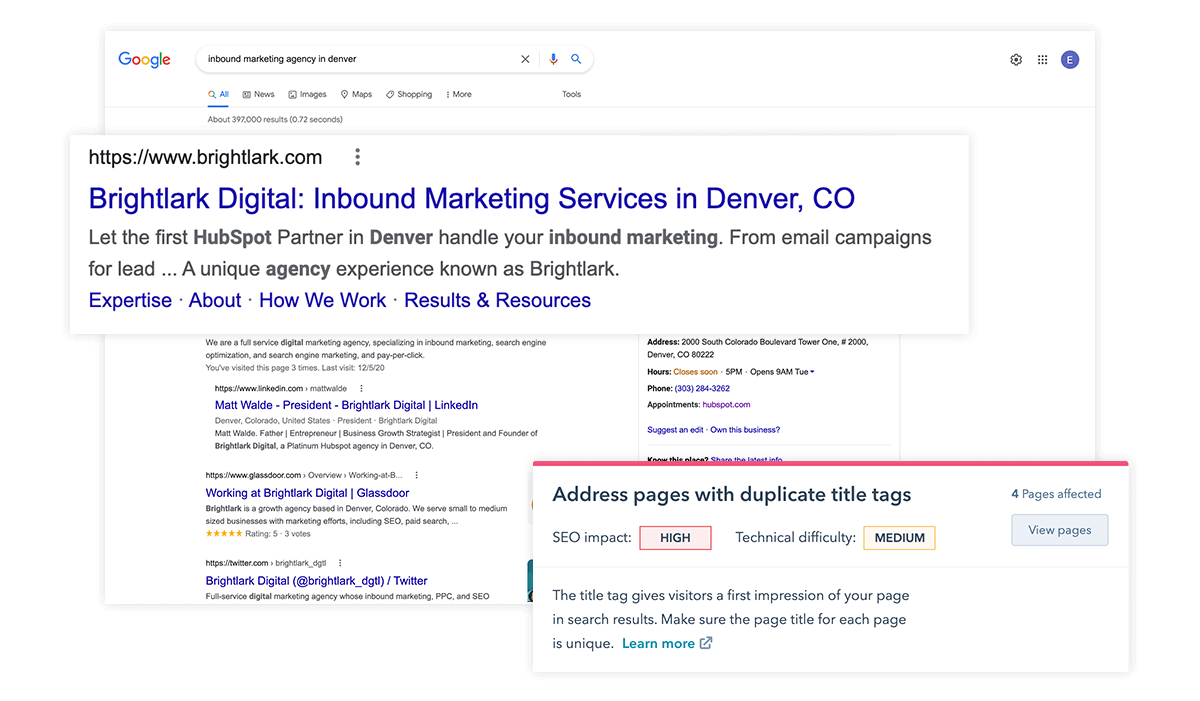Open the Expertise sitelink
The image size is (1200, 701).
pyautogui.click(x=130, y=300)
